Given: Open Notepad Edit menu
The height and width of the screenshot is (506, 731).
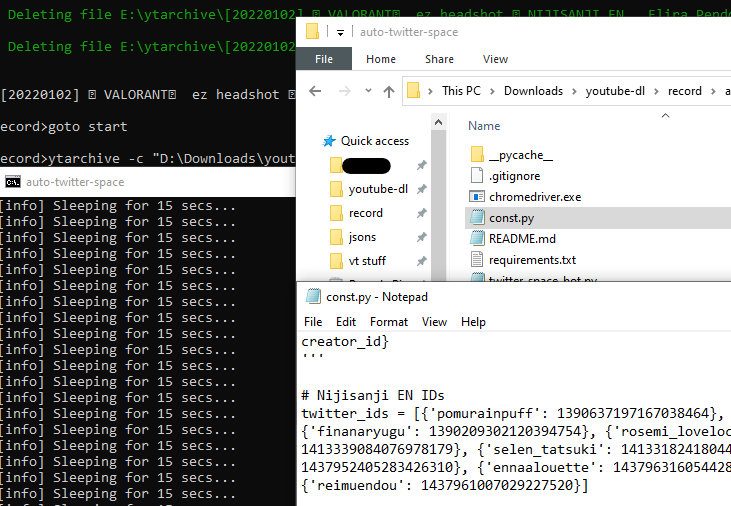Looking at the screenshot, I should 345,322.
